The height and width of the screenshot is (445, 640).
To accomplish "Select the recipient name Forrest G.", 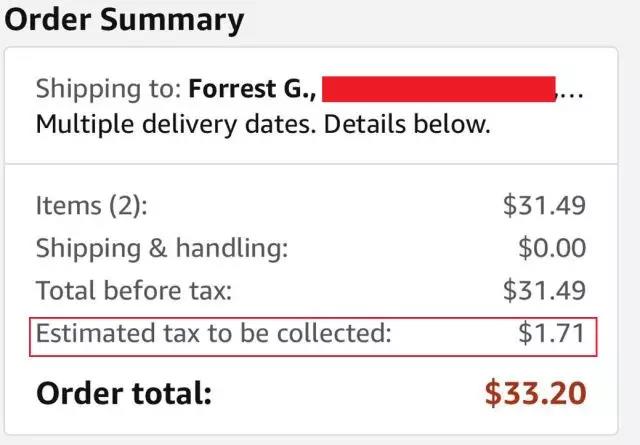I will click(x=252, y=89).
